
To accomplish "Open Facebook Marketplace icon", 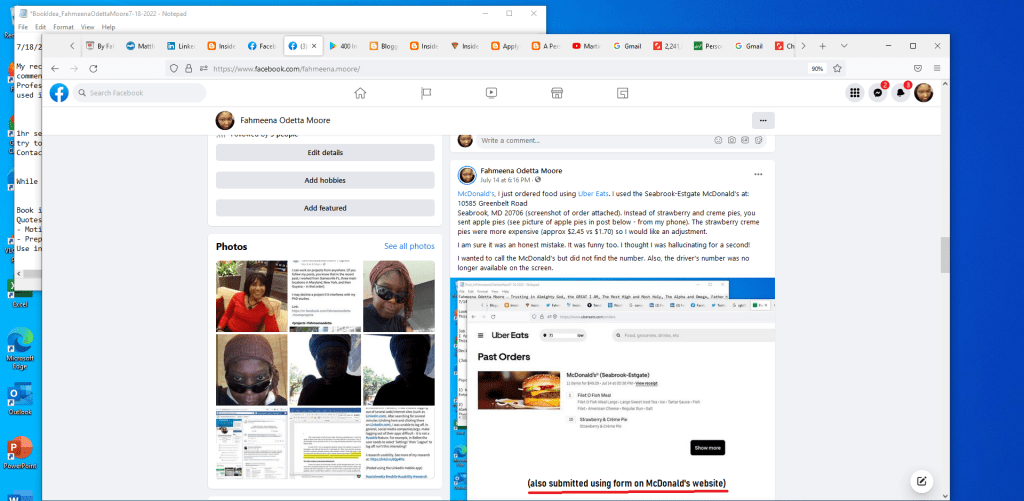I will pyautogui.click(x=557, y=93).
